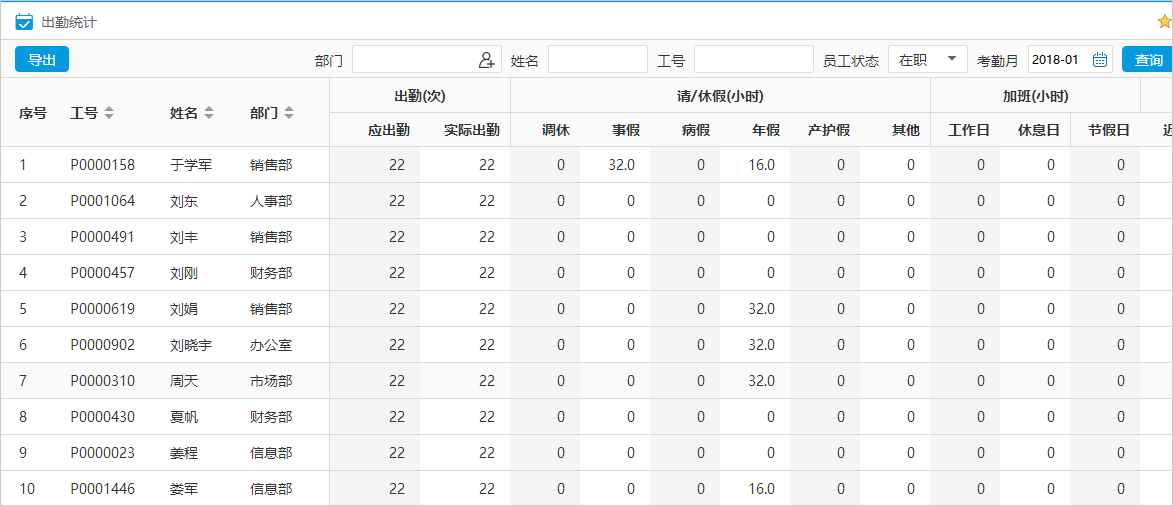
Task: Select the row for employee 于学军
Action: 191,165
